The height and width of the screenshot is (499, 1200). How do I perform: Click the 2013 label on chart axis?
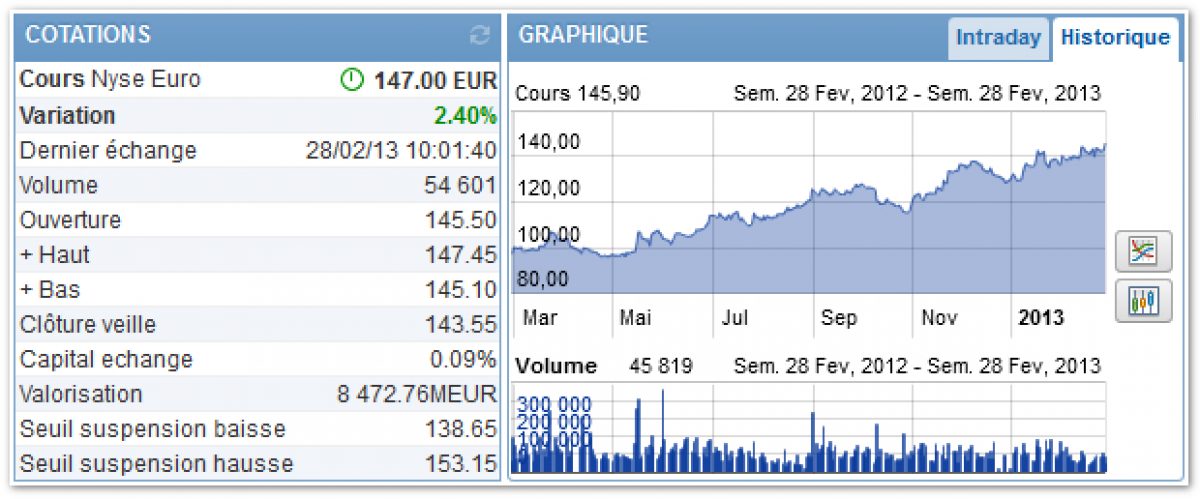click(1041, 318)
